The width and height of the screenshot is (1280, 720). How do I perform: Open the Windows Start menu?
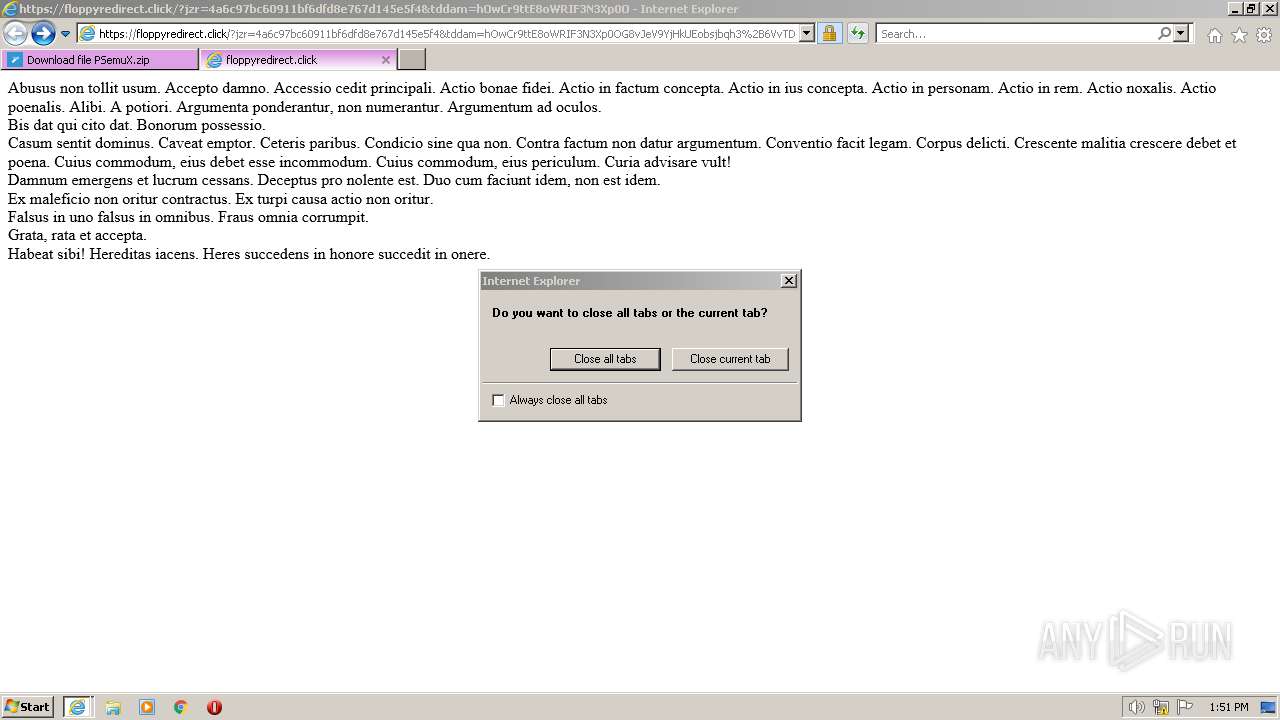pyautogui.click(x=28, y=707)
